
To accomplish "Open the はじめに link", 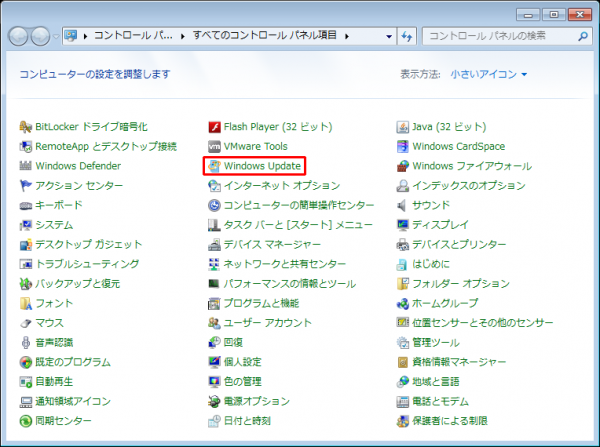I will pyautogui.click(x=430, y=264).
